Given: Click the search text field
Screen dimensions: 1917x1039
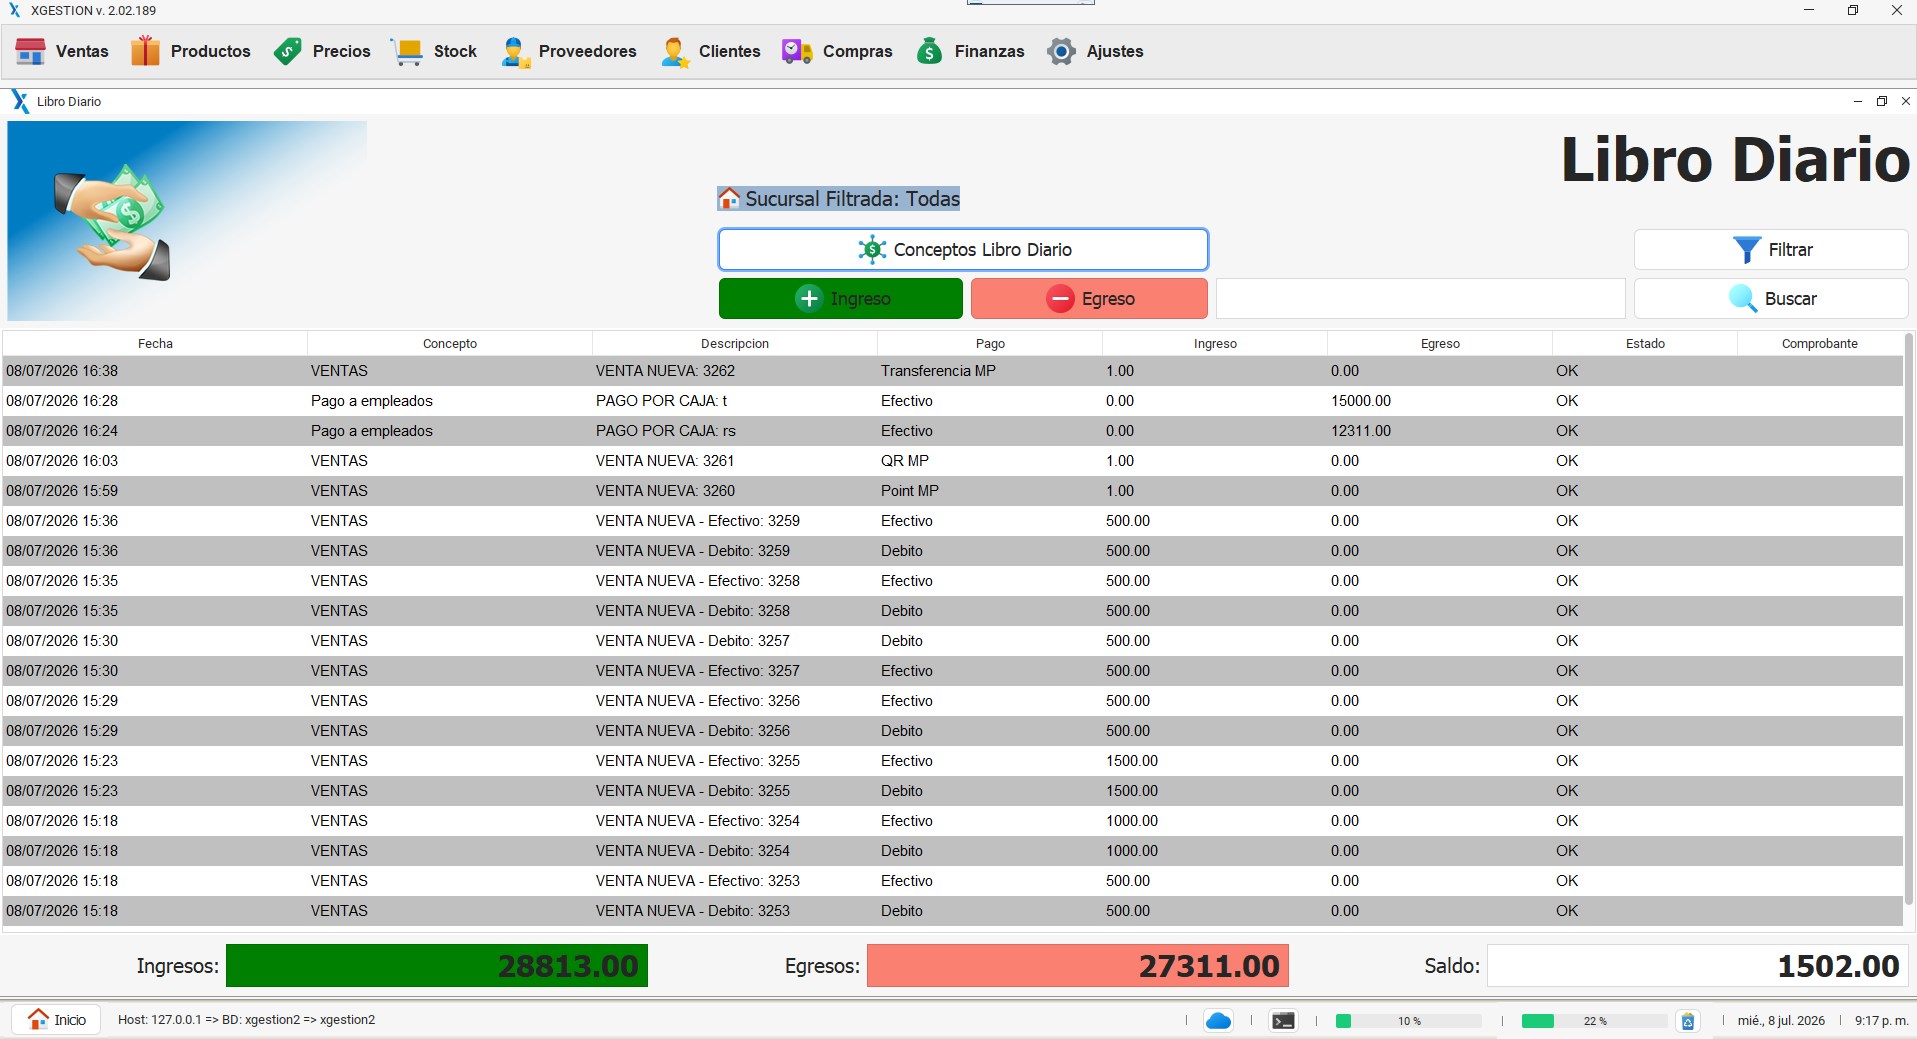Looking at the screenshot, I should [1421, 298].
